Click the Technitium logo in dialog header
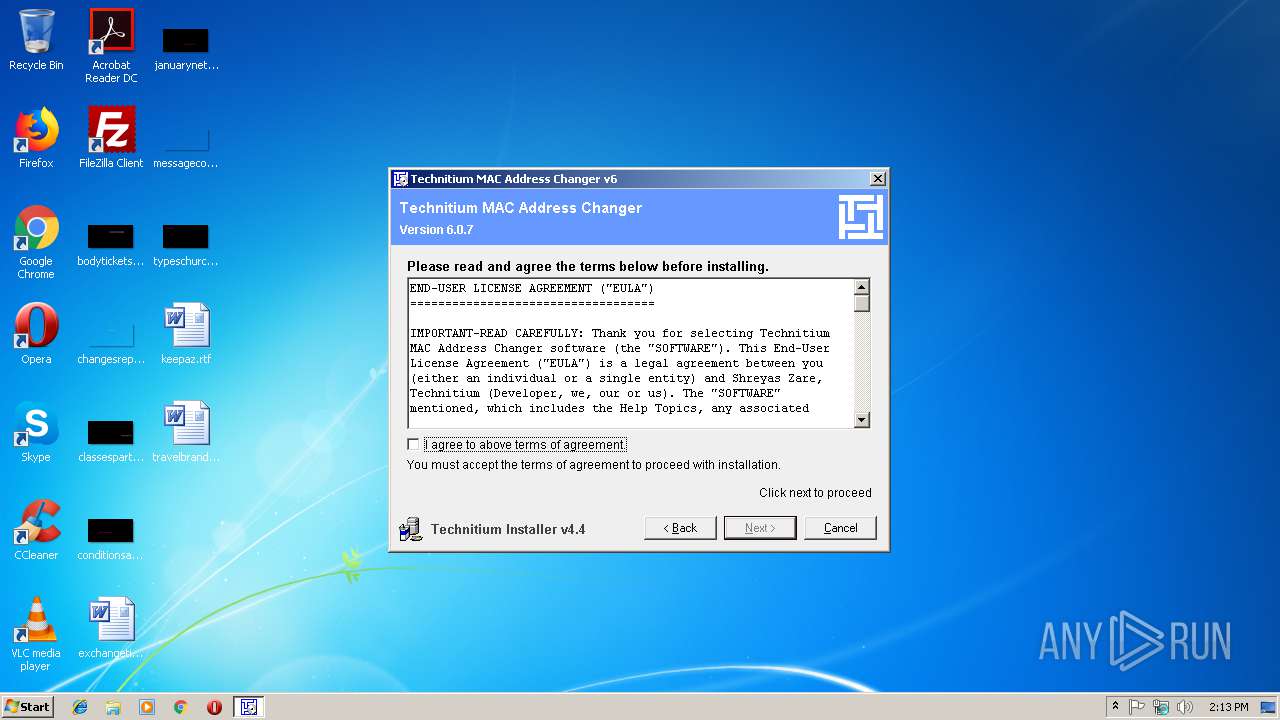 coord(861,217)
